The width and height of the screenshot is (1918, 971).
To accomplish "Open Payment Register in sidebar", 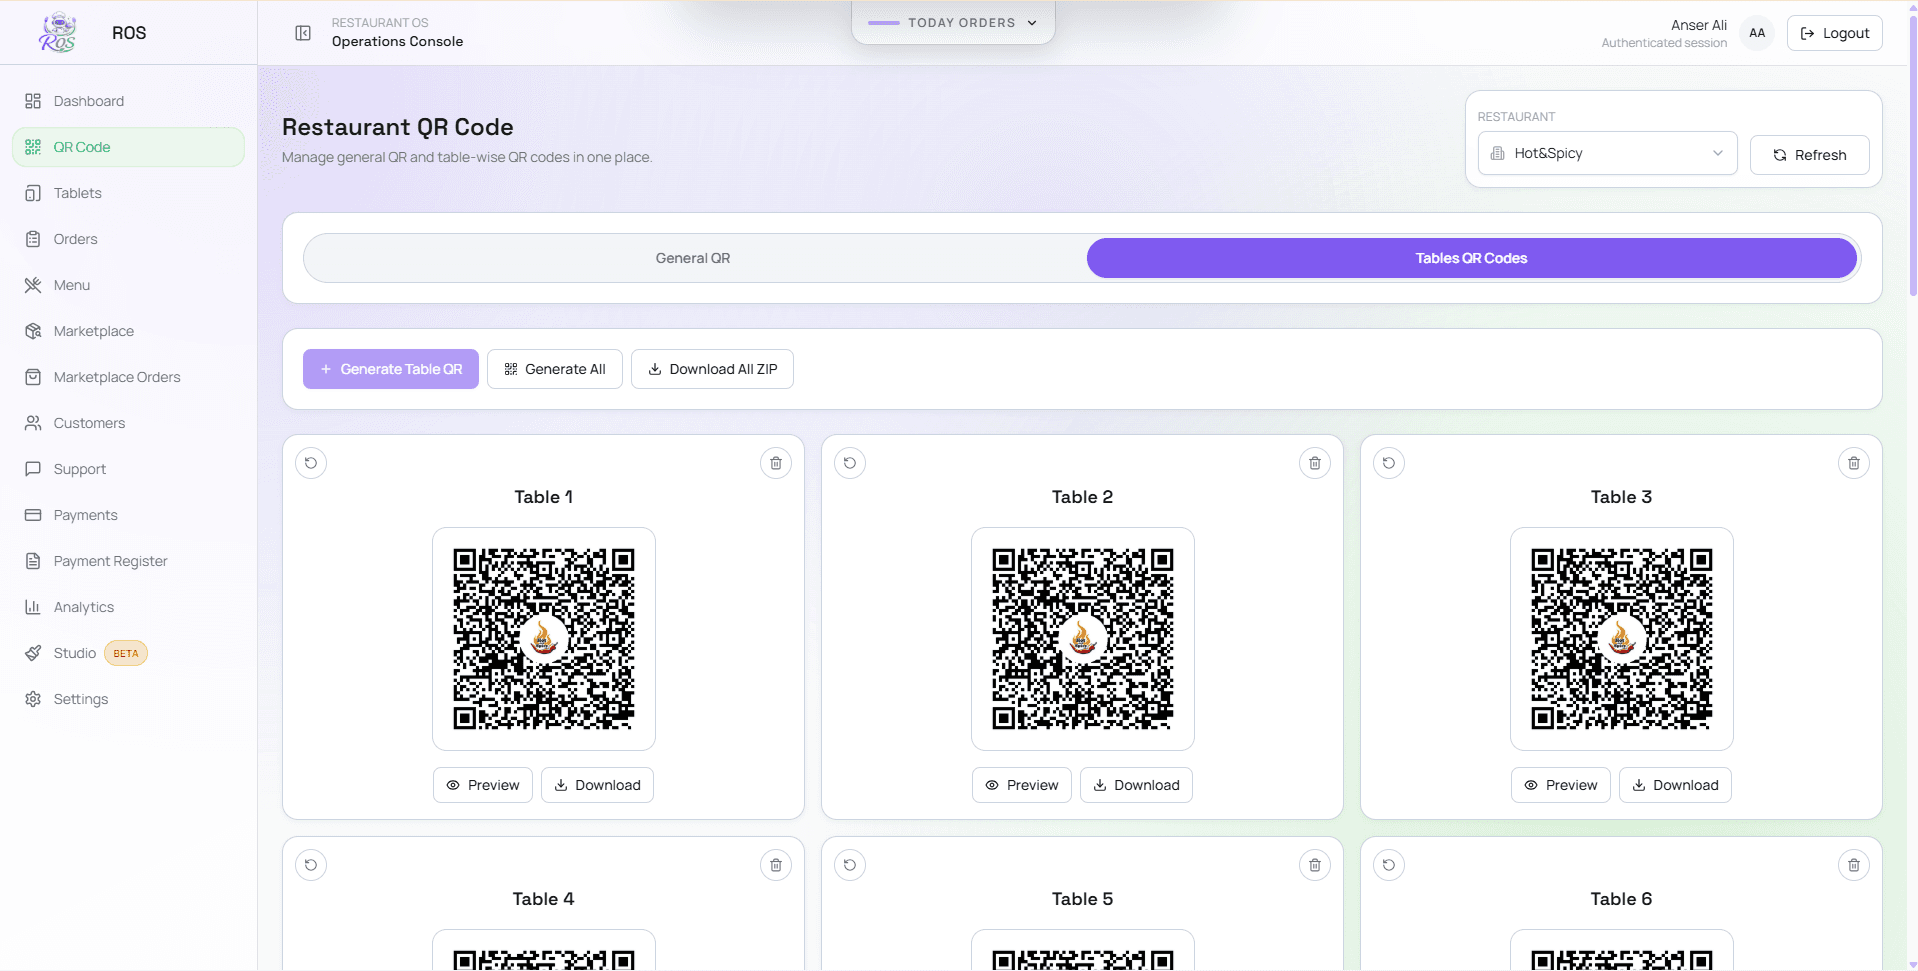I will point(128,561).
